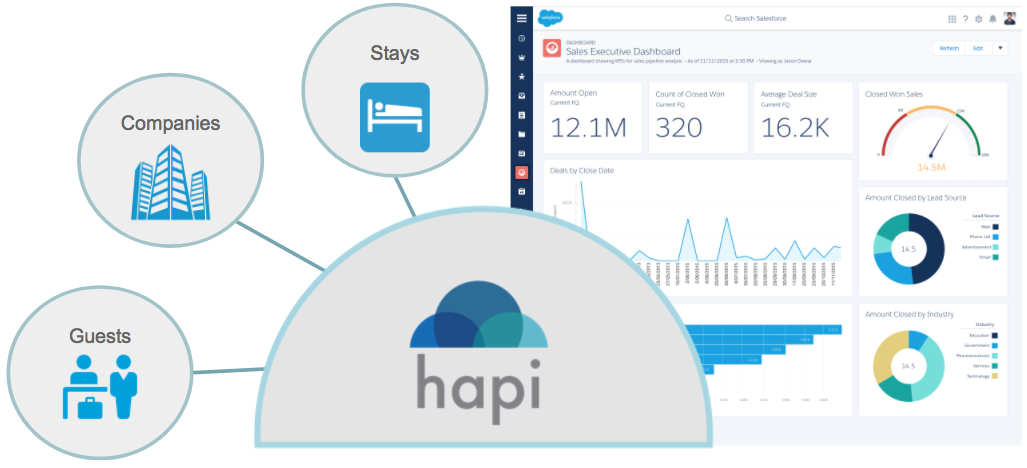
Task: Click the Email legend swatch
Action: (996, 258)
